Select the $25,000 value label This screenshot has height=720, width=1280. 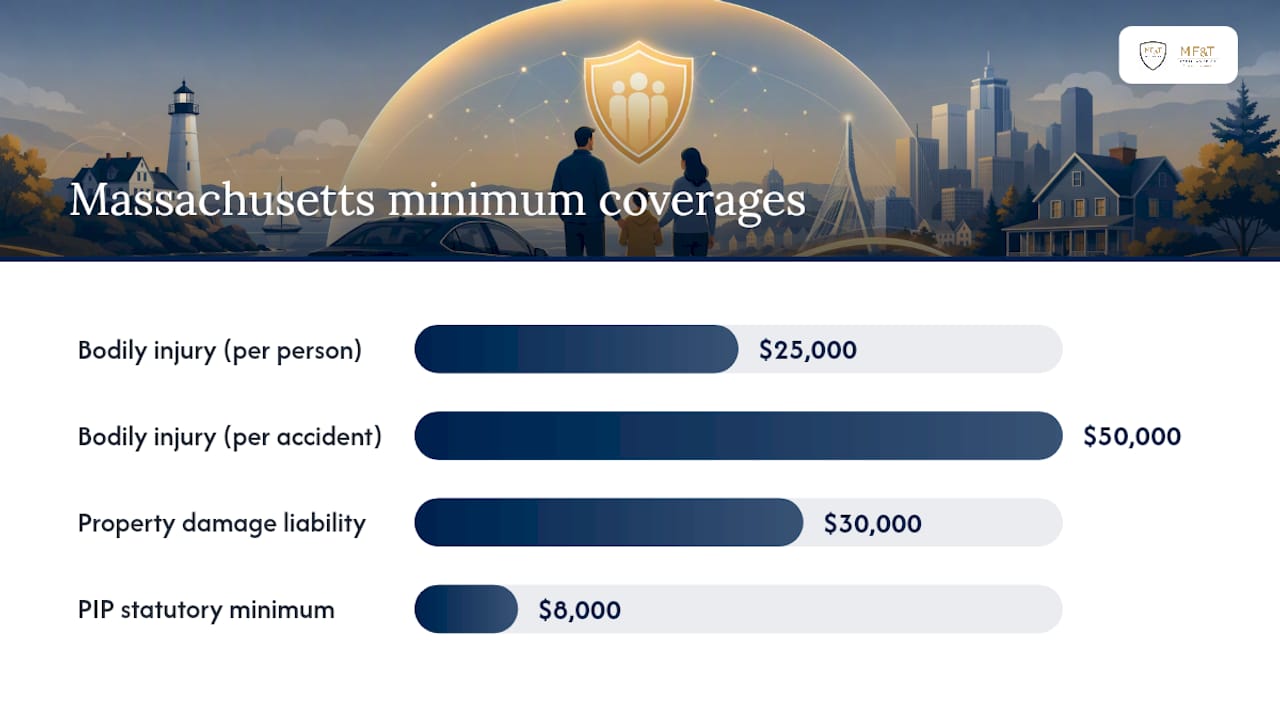[808, 350]
